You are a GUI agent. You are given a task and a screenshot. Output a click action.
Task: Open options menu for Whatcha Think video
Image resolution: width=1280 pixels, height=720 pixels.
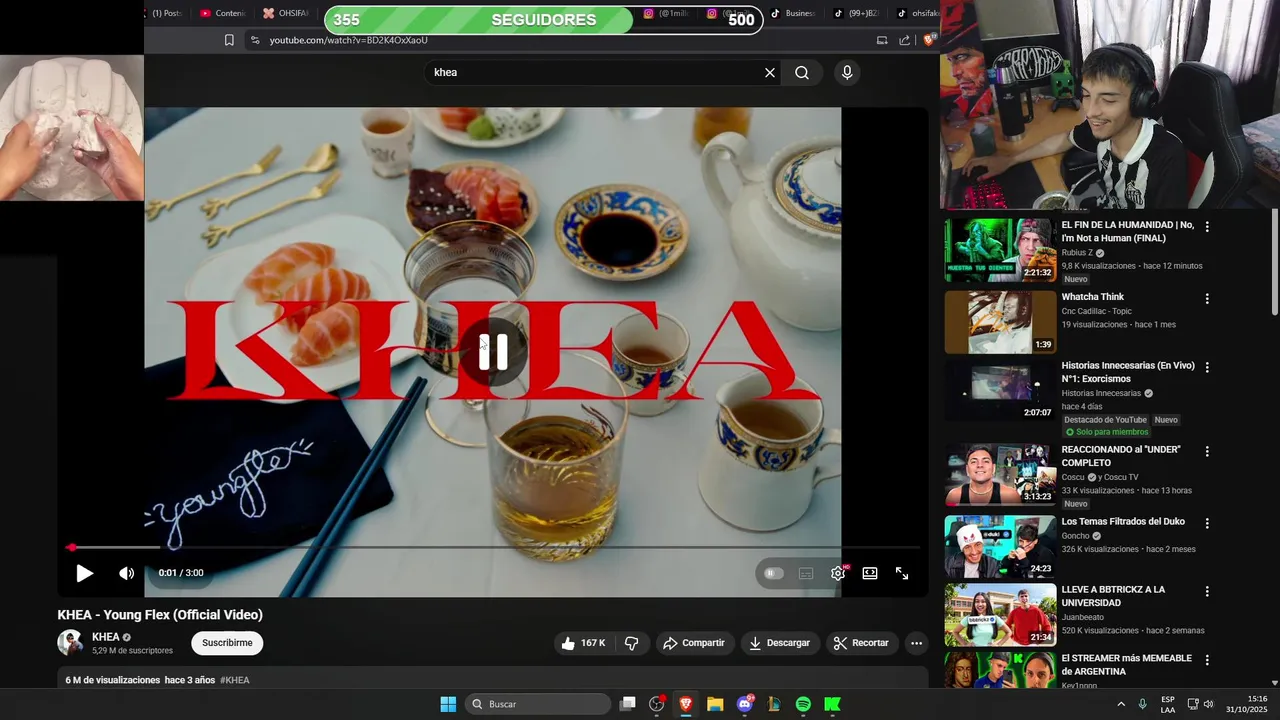coord(1207,299)
